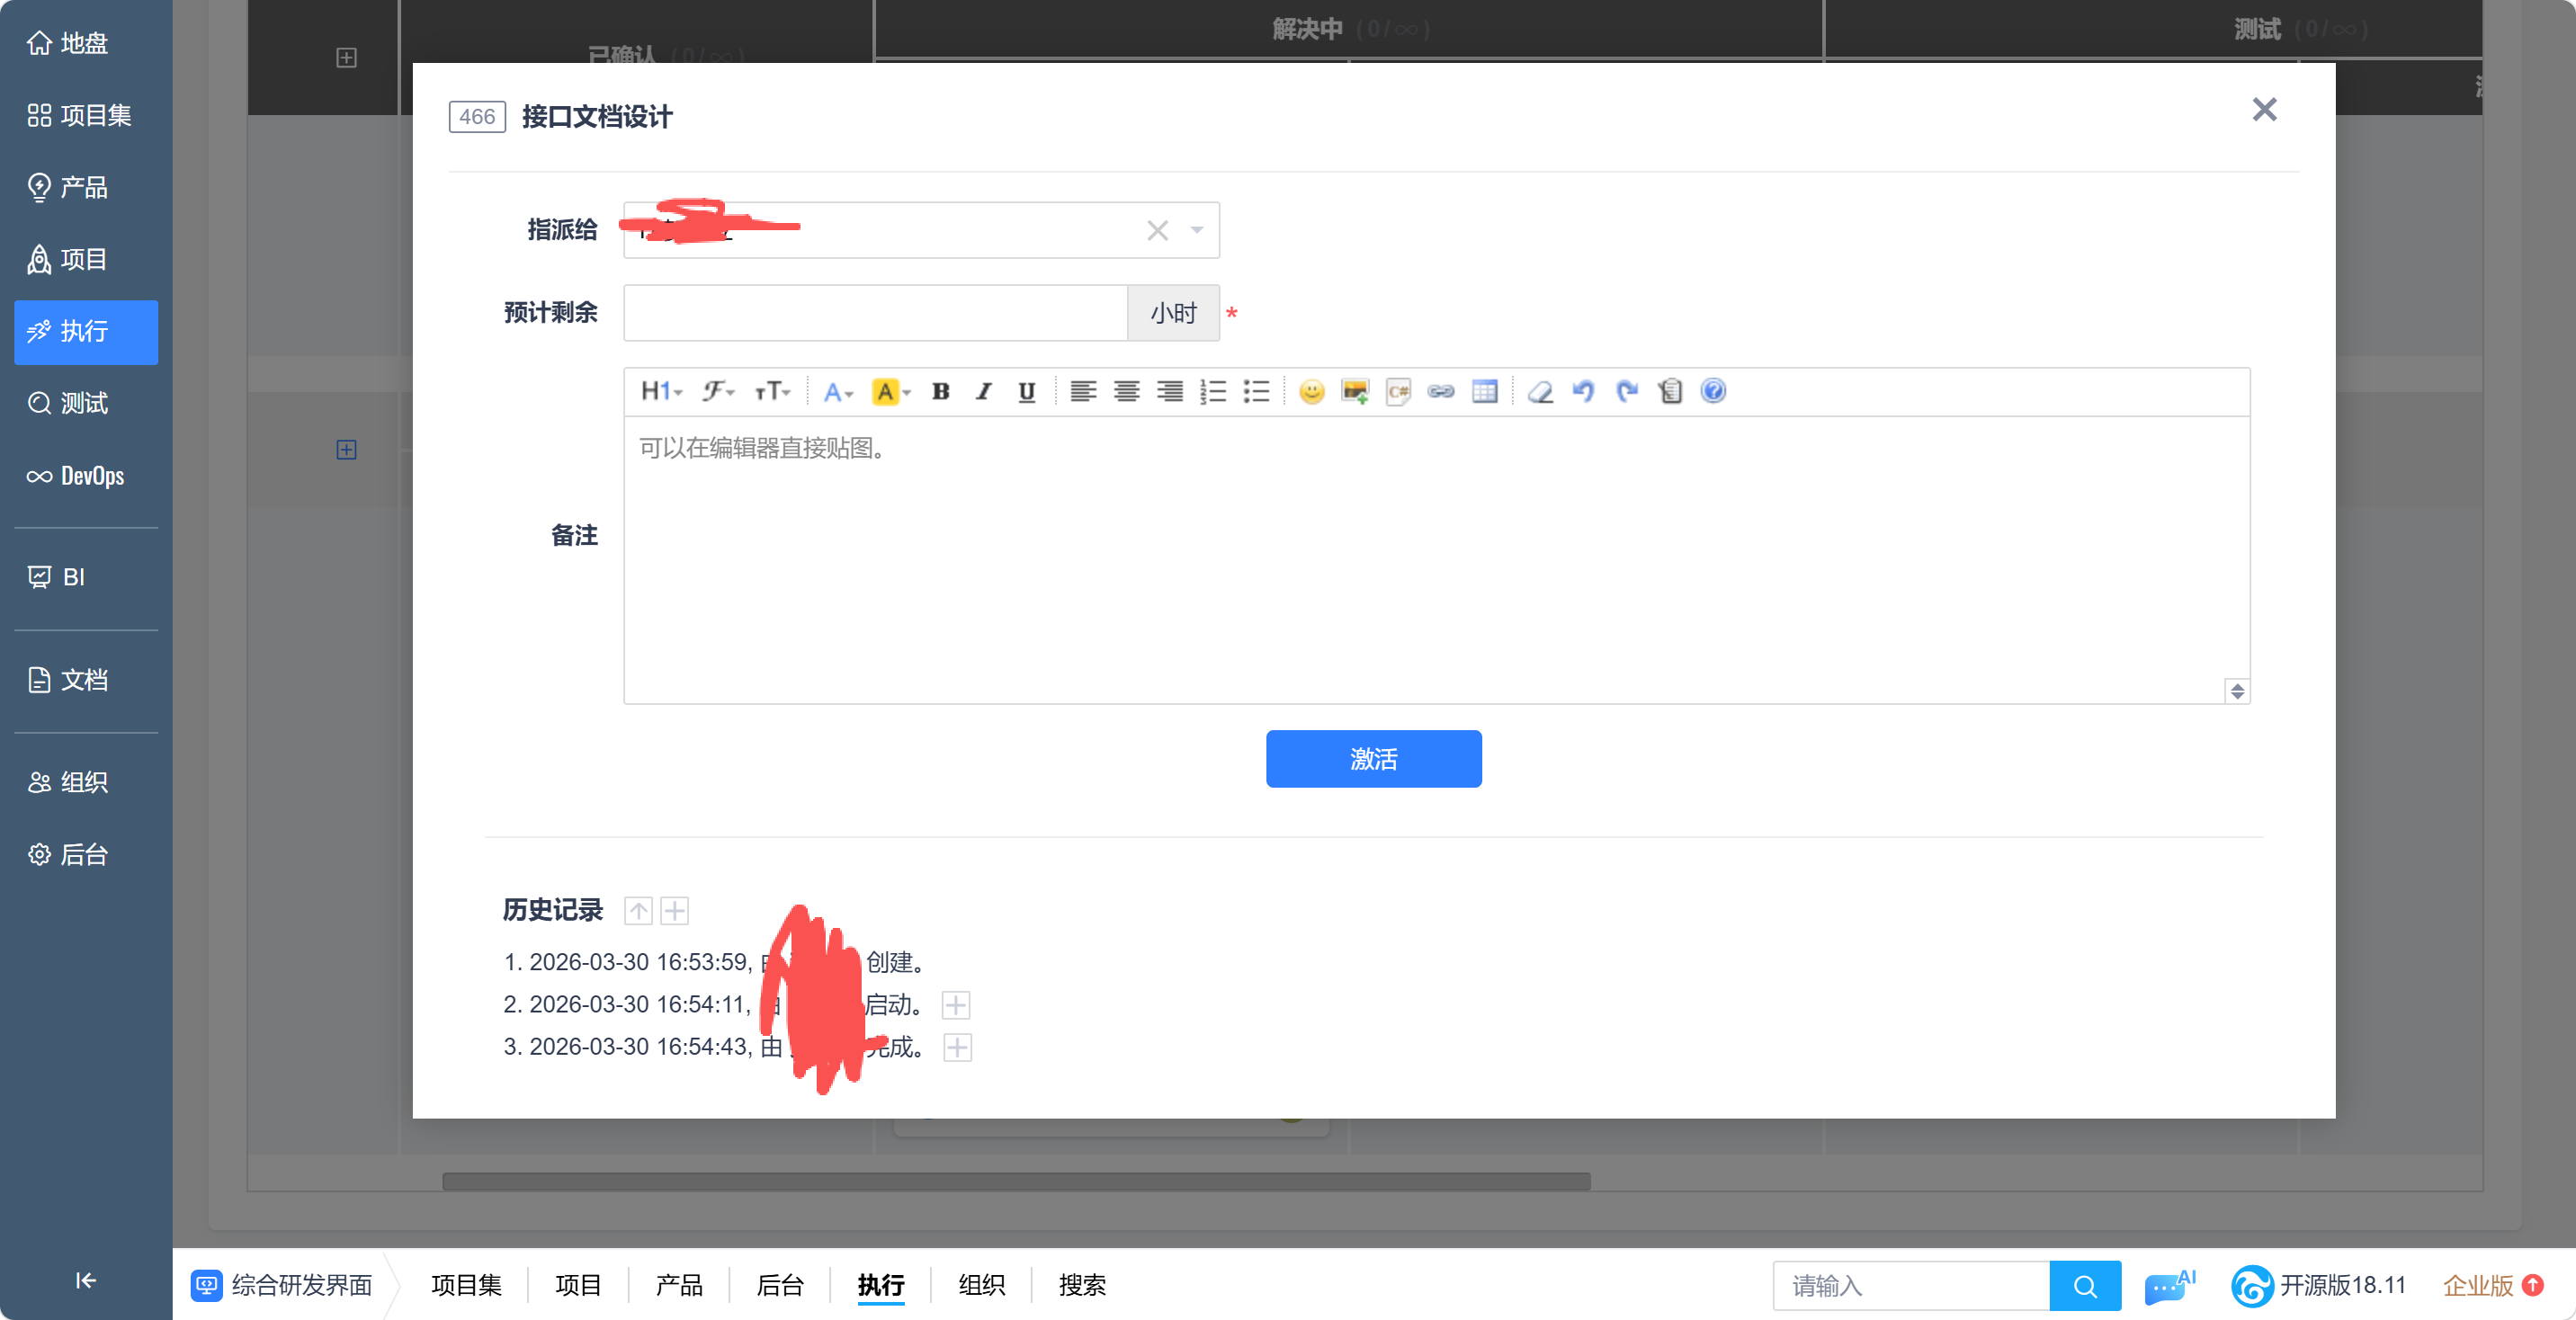Switch to 产品 bottom tab
This screenshot has height=1320, width=2576.
(679, 1285)
